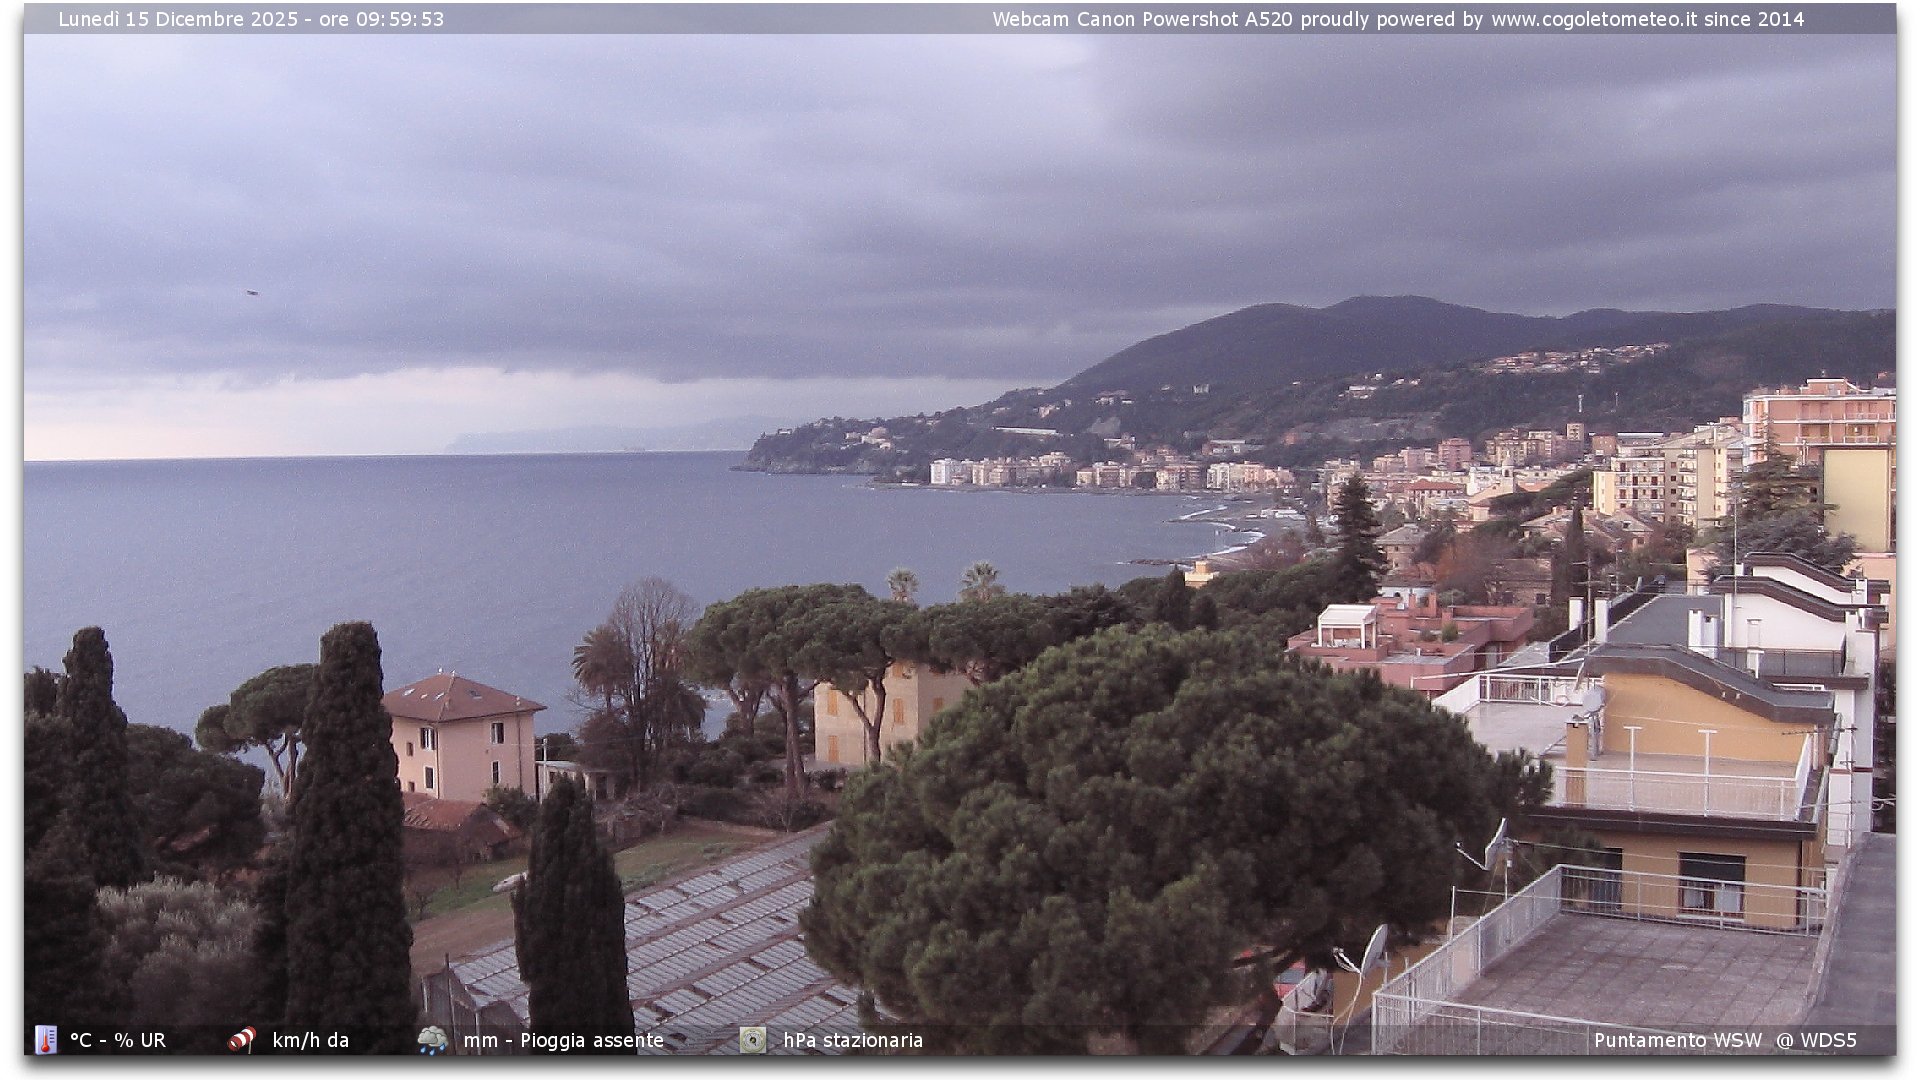Click the tall cypress tree near the villa
This screenshot has width=1920, height=1080.
coord(347,800)
